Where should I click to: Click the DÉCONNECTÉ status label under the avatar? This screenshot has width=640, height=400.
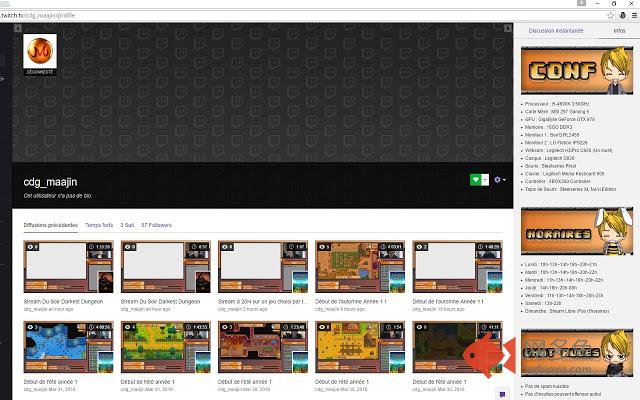coord(40,72)
